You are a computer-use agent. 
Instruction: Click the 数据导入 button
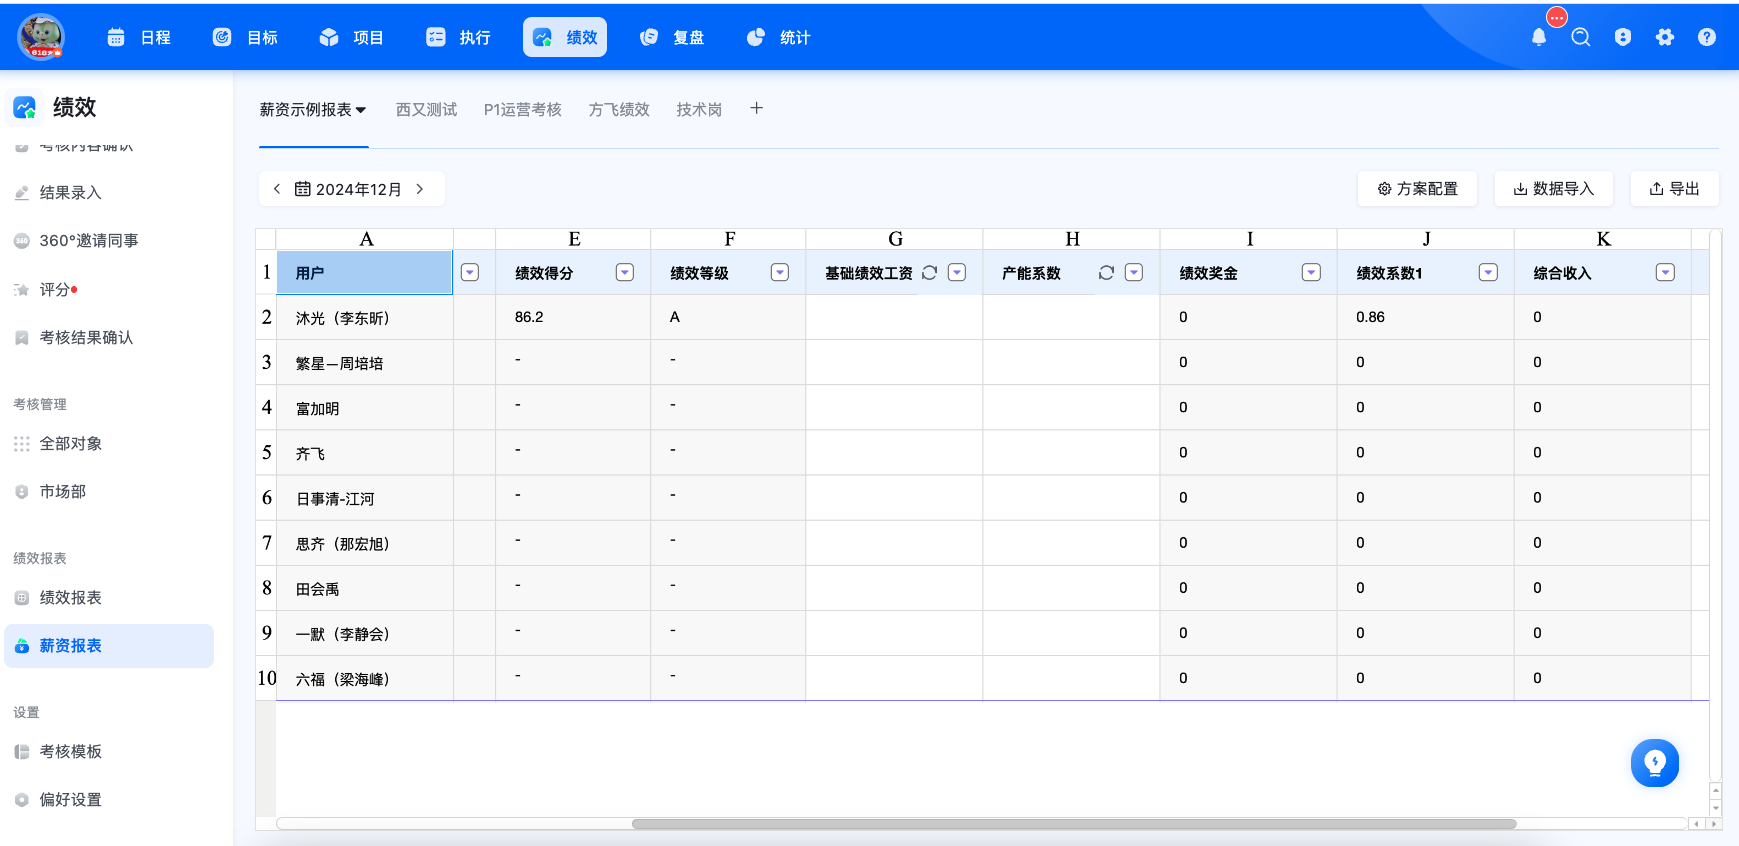pos(1553,189)
